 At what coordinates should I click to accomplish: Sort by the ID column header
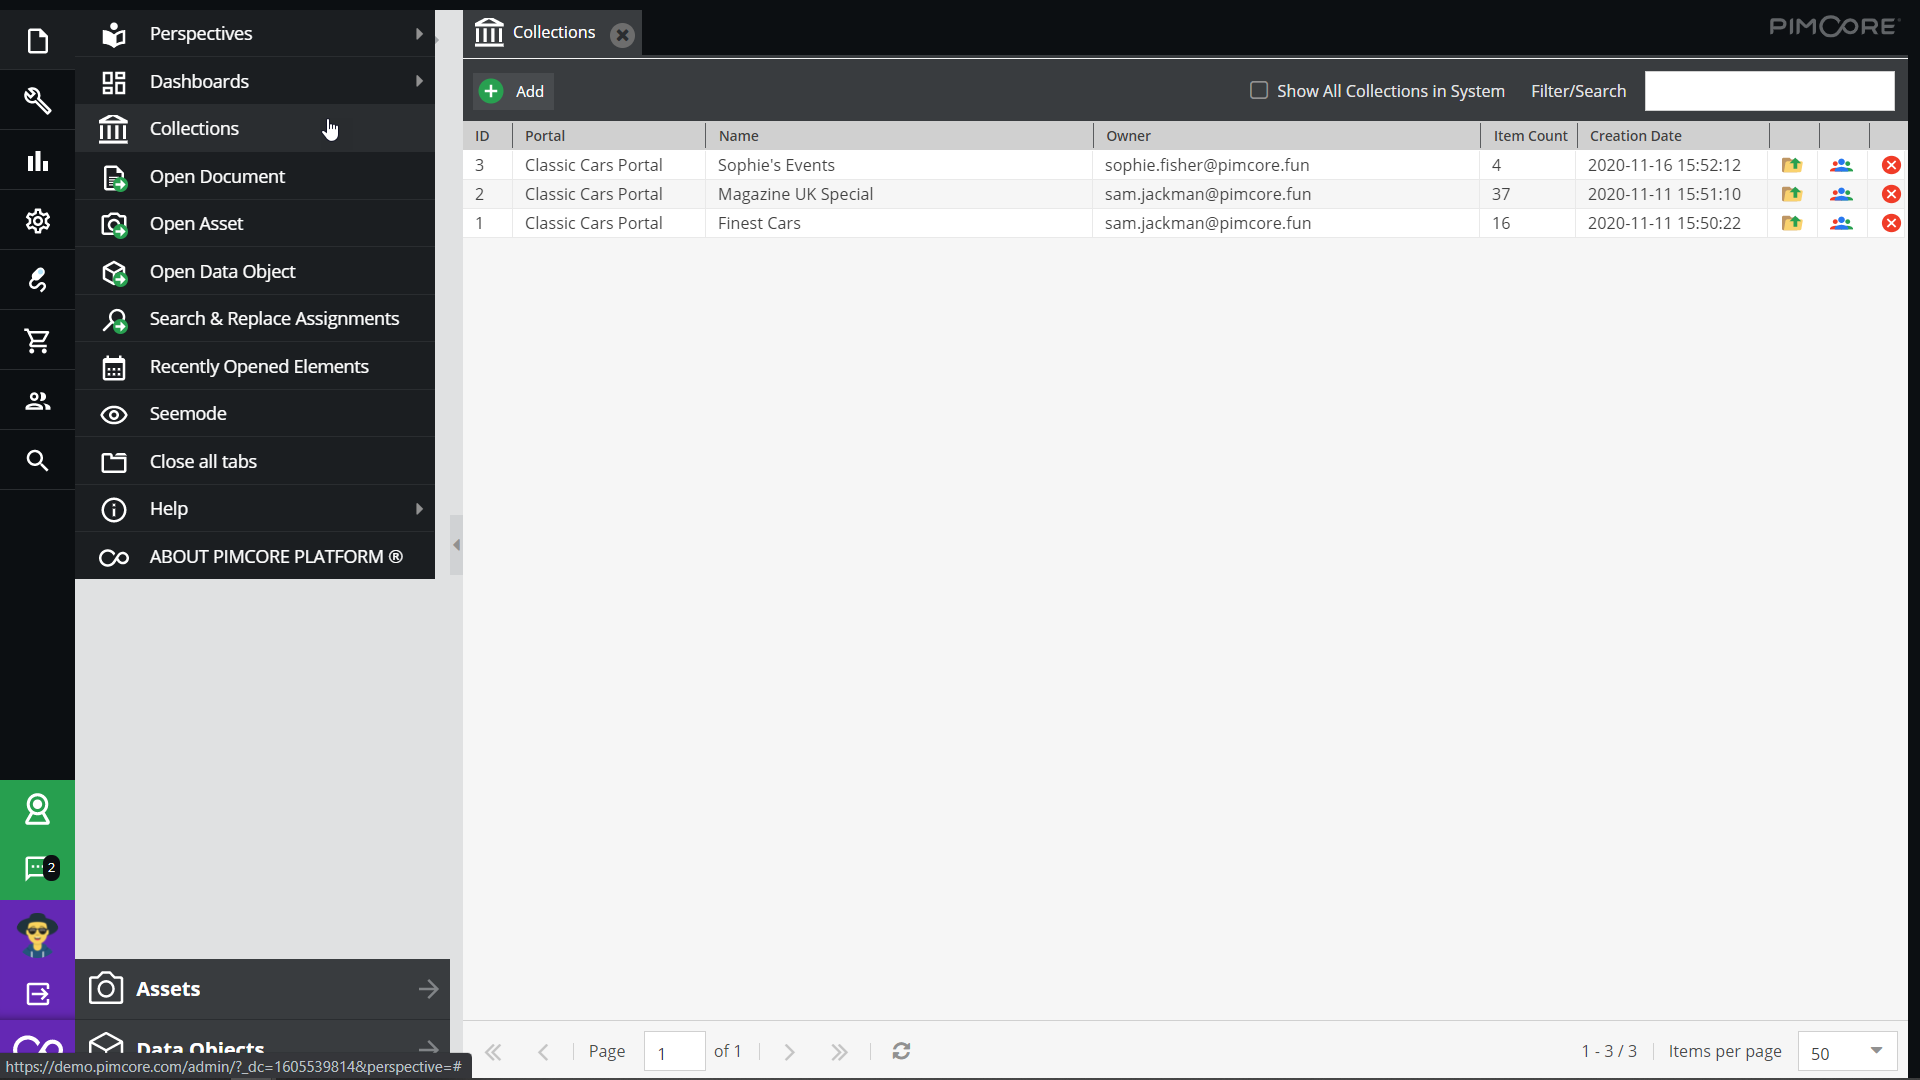tap(487, 136)
